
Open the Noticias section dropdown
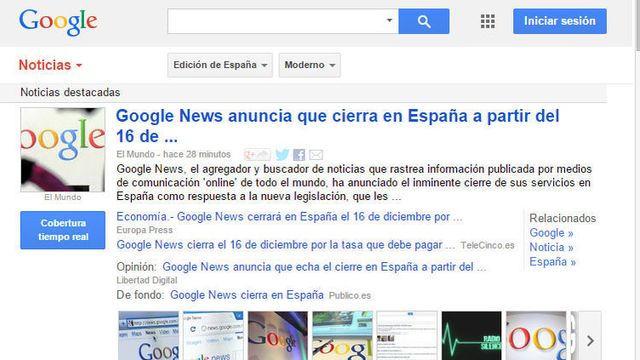pyautogui.click(x=51, y=65)
